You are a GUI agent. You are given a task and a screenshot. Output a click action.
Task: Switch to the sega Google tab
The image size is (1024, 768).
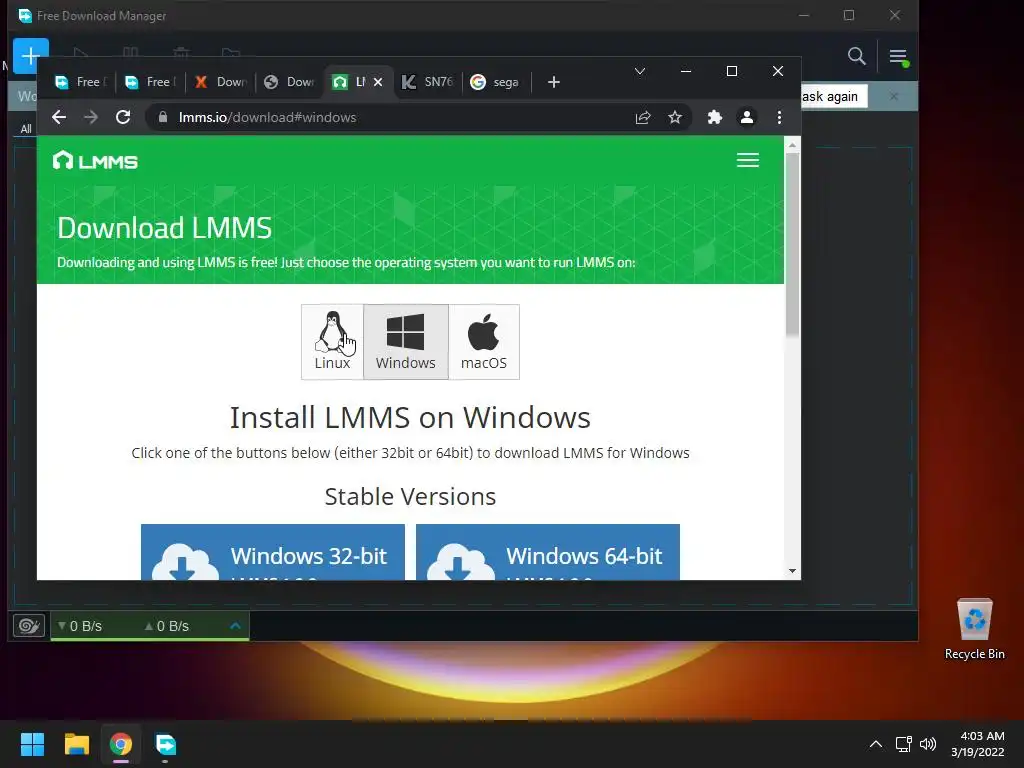(496, 82)
